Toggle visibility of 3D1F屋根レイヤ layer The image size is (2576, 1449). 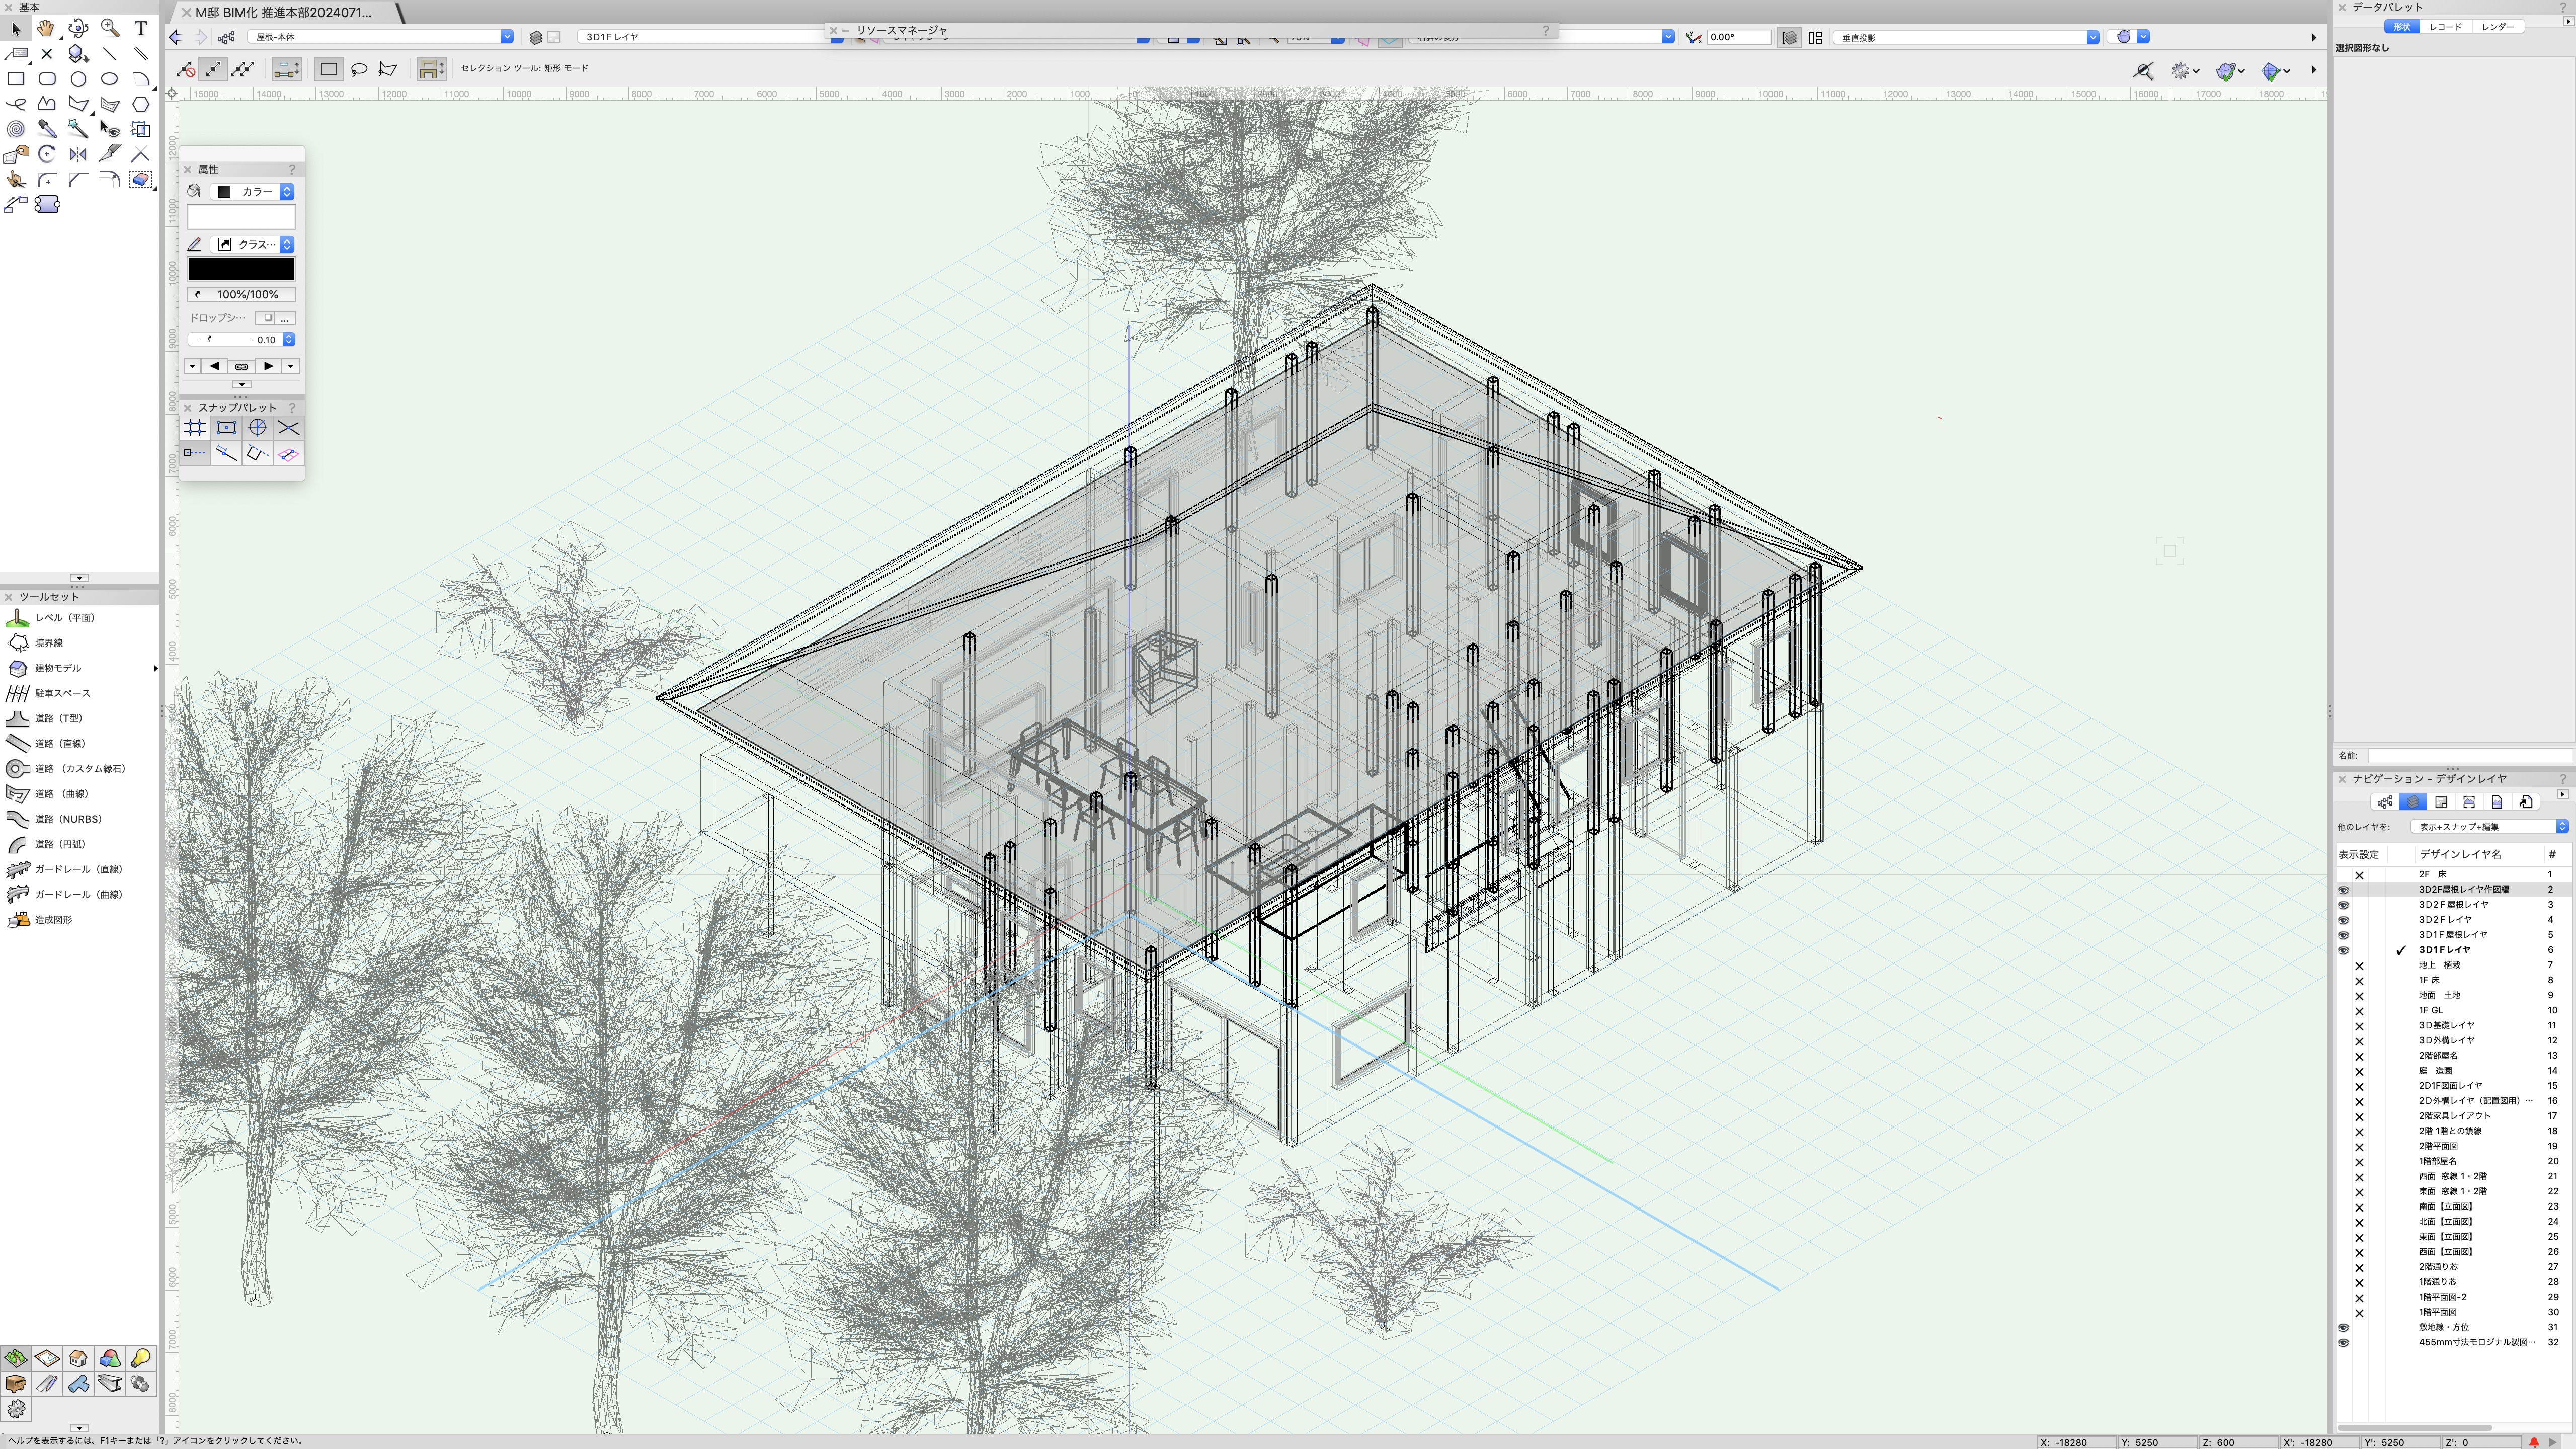[2343, 935]
